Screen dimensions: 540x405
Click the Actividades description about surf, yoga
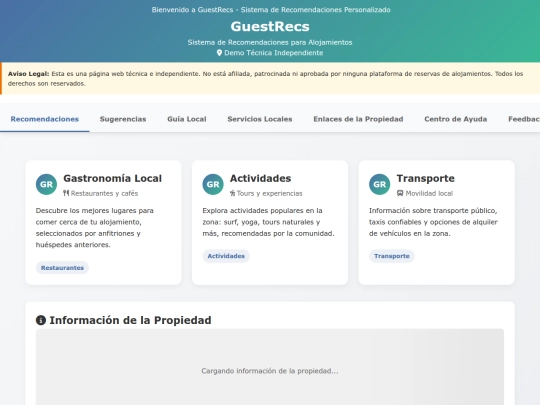coord(268,222)
